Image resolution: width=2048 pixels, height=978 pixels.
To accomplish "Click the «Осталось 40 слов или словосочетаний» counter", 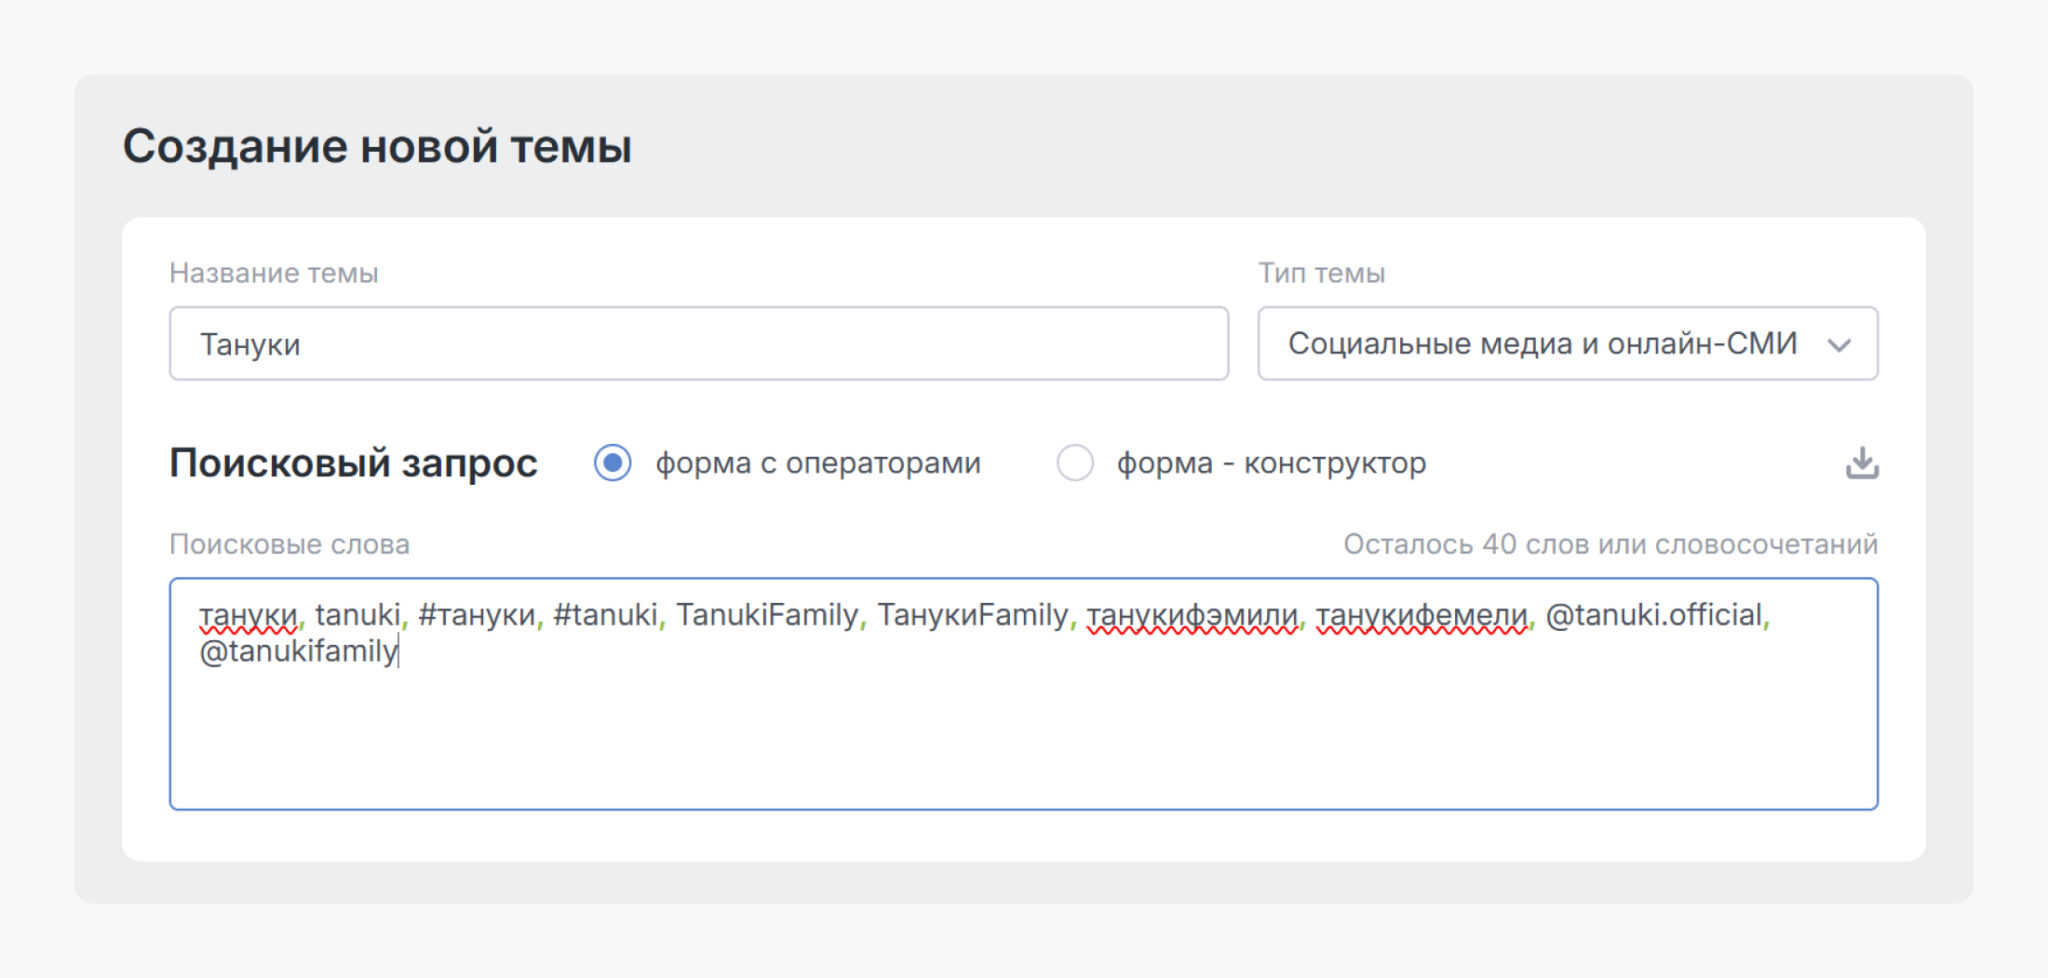I will 1610,544.
